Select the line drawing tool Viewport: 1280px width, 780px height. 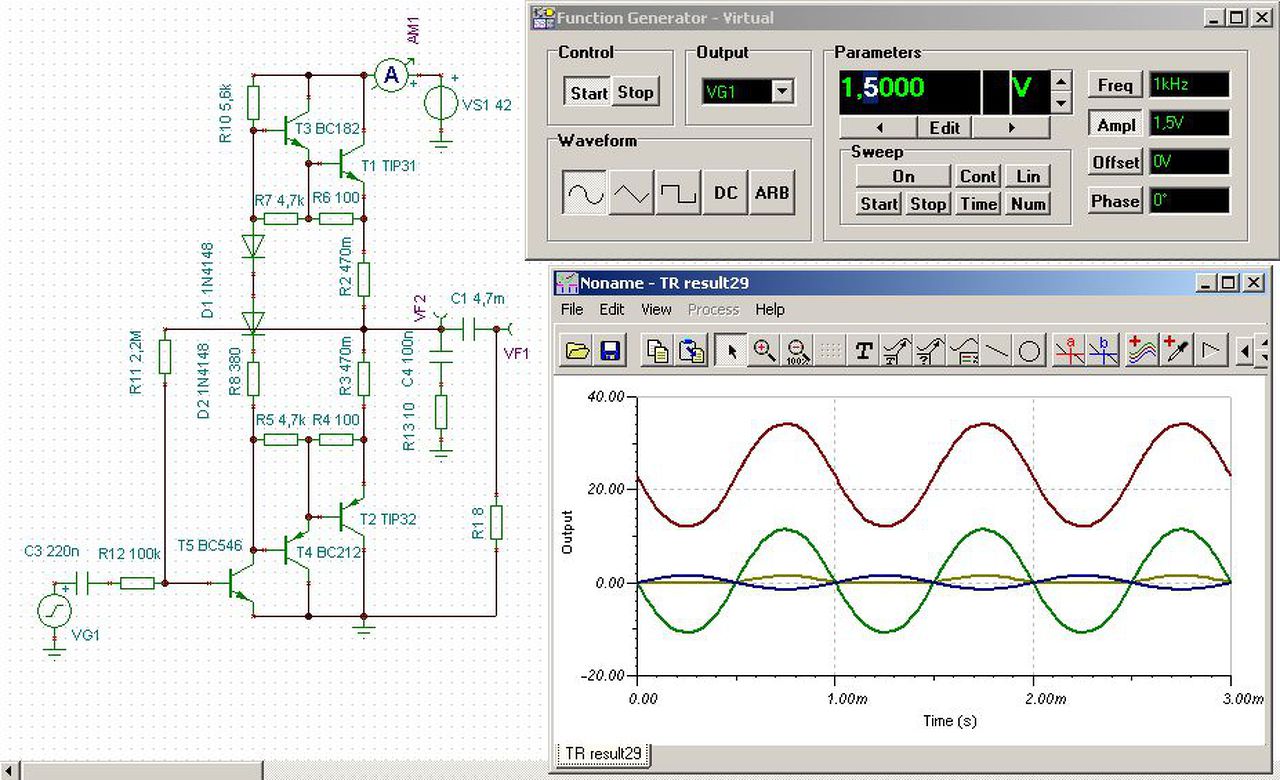[997, 351]
